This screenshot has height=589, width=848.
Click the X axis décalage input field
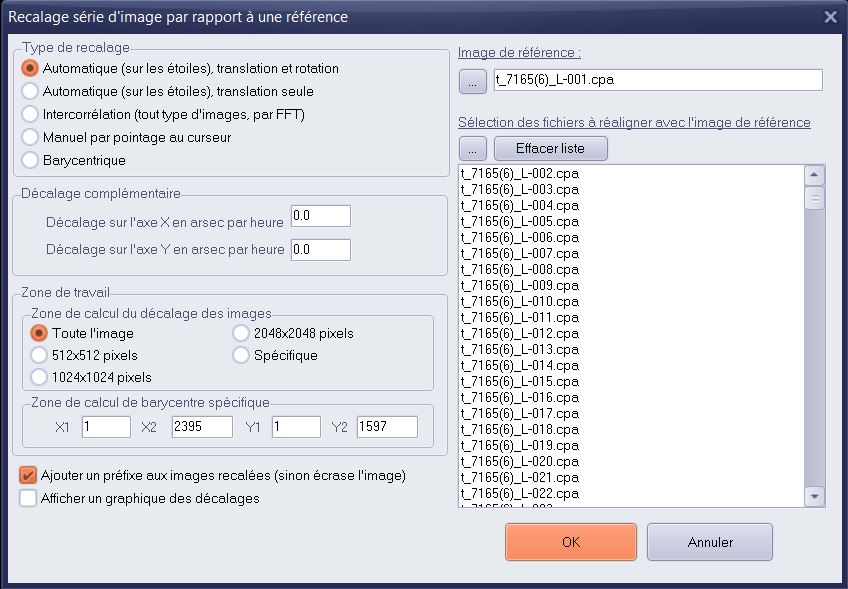tap(320, 216)
